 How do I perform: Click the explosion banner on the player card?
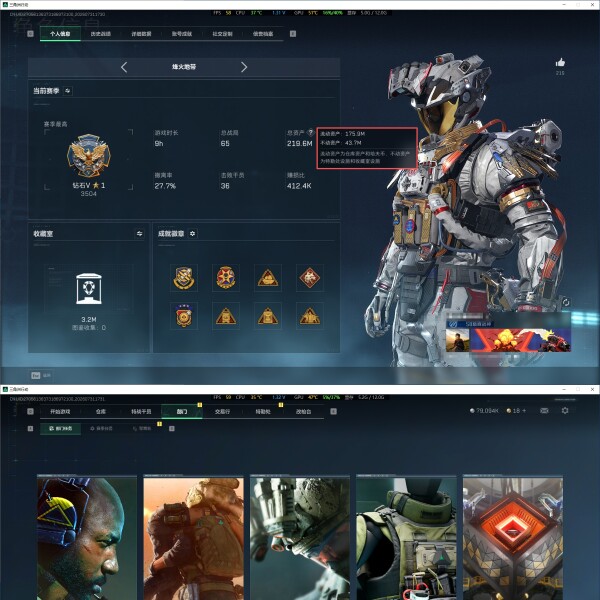tap(520, 340)
